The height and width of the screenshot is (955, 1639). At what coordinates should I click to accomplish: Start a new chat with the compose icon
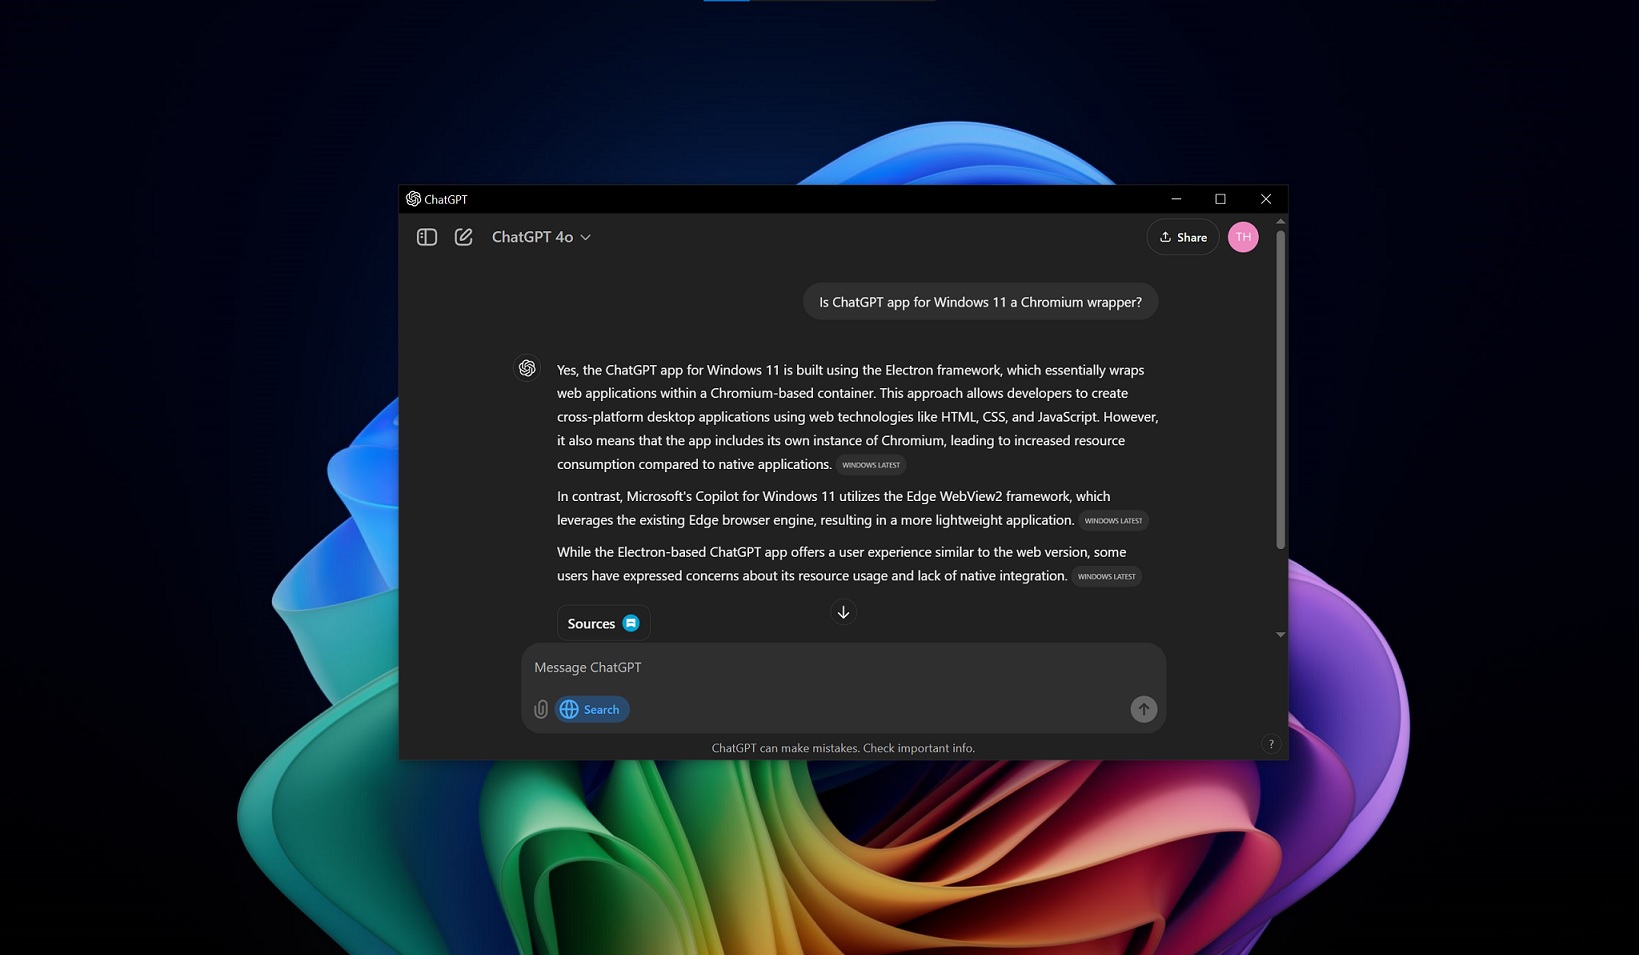[464, 236]
